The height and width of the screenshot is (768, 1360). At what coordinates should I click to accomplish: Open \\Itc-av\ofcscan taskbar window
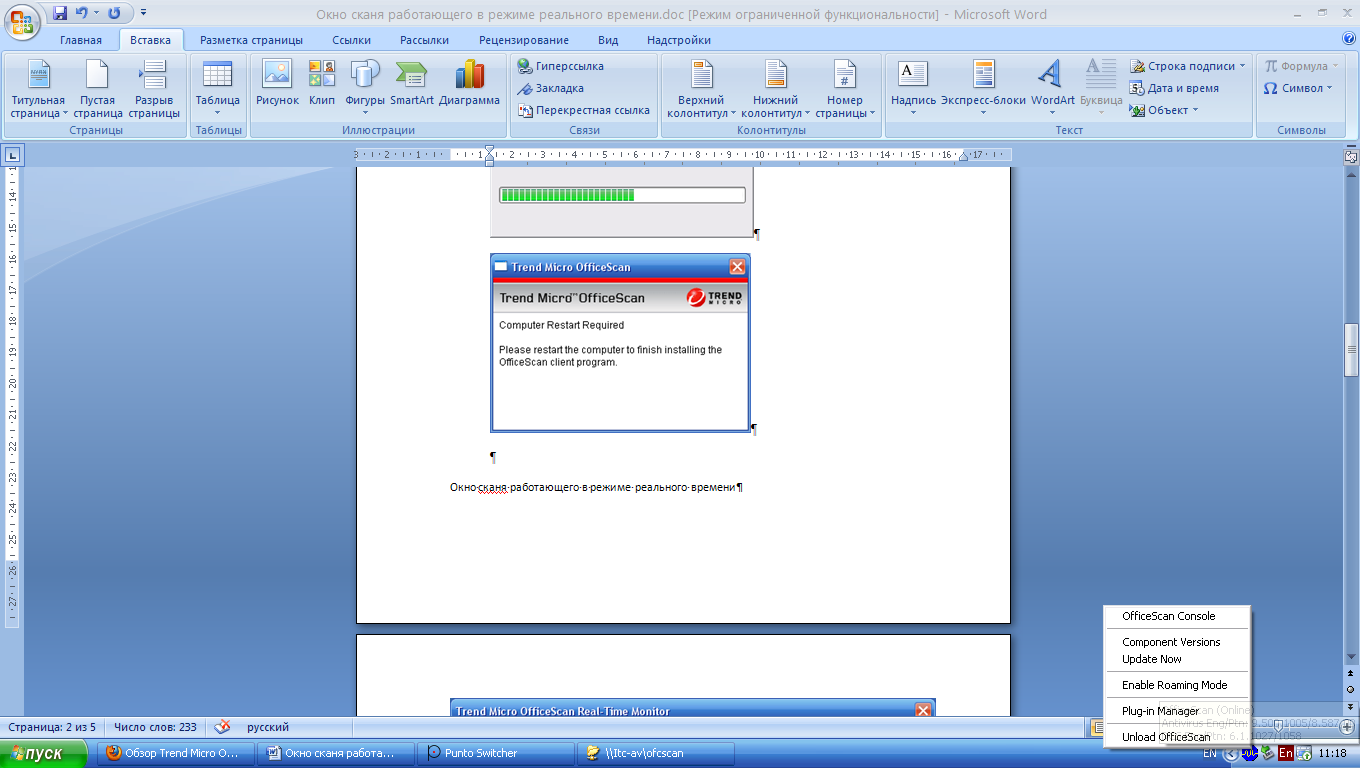[656, 753]
